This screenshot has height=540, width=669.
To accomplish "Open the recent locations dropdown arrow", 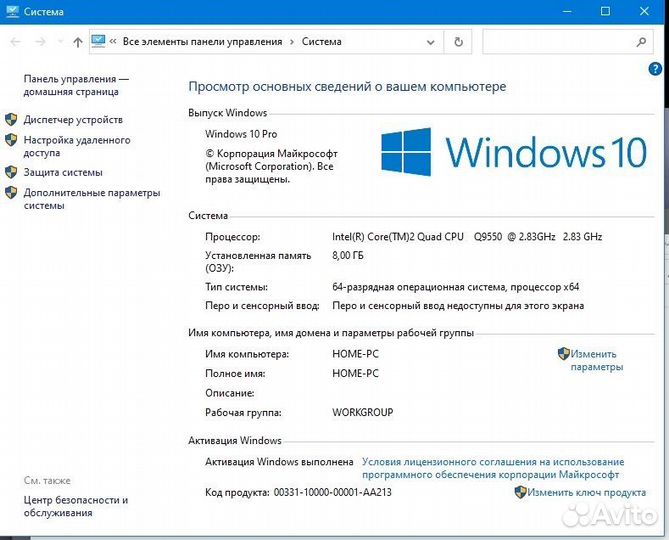I will 60,42.
